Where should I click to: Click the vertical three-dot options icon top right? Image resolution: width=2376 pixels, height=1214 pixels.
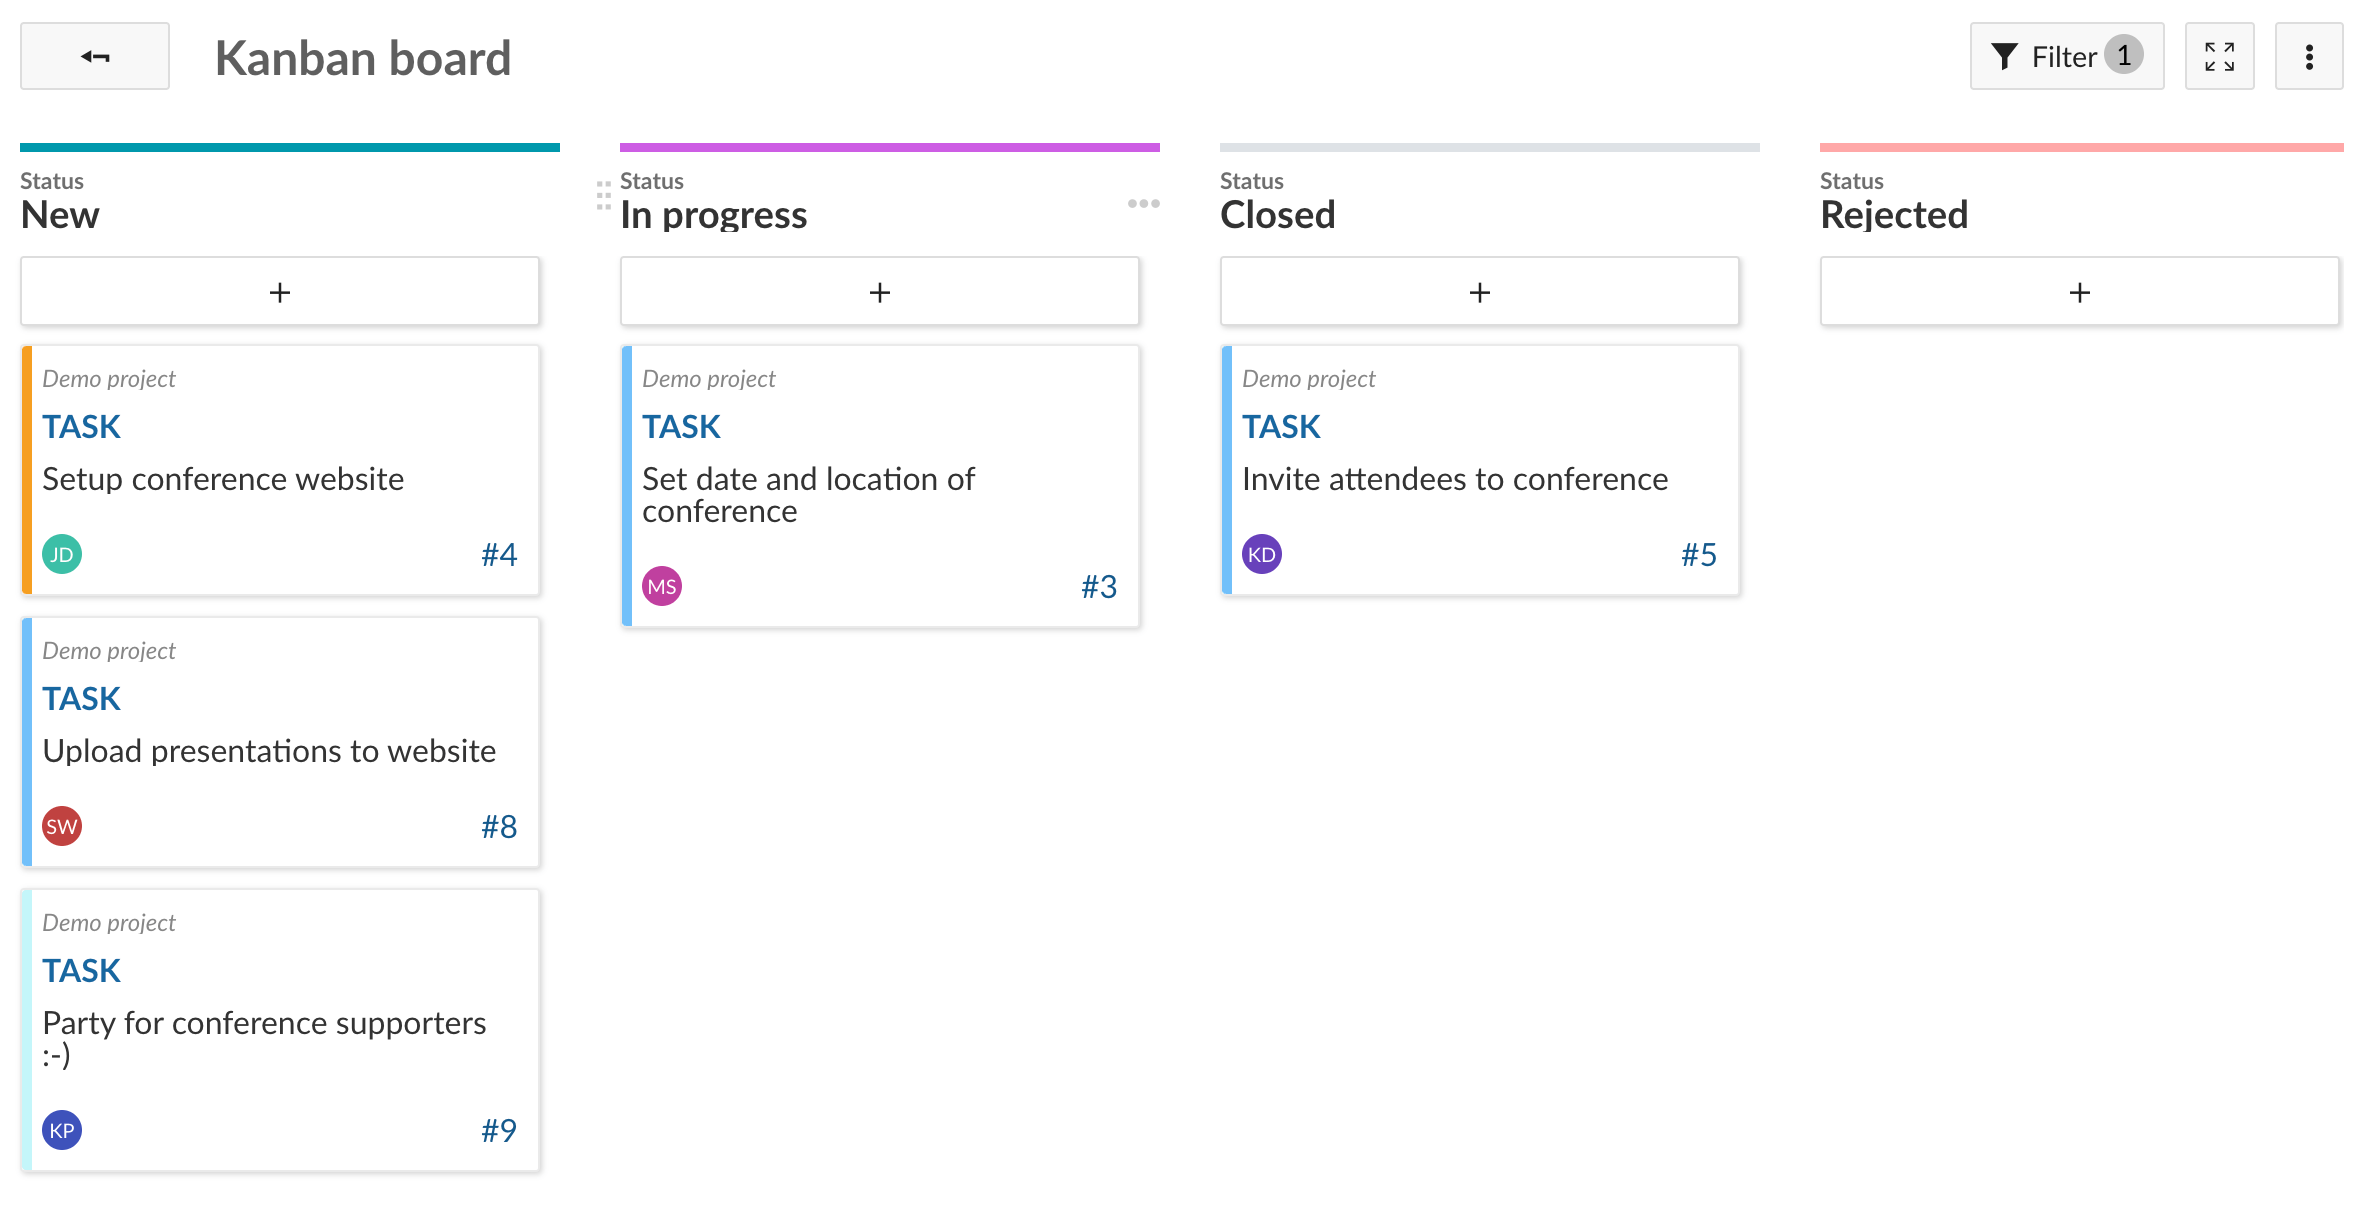(2309, 57)
